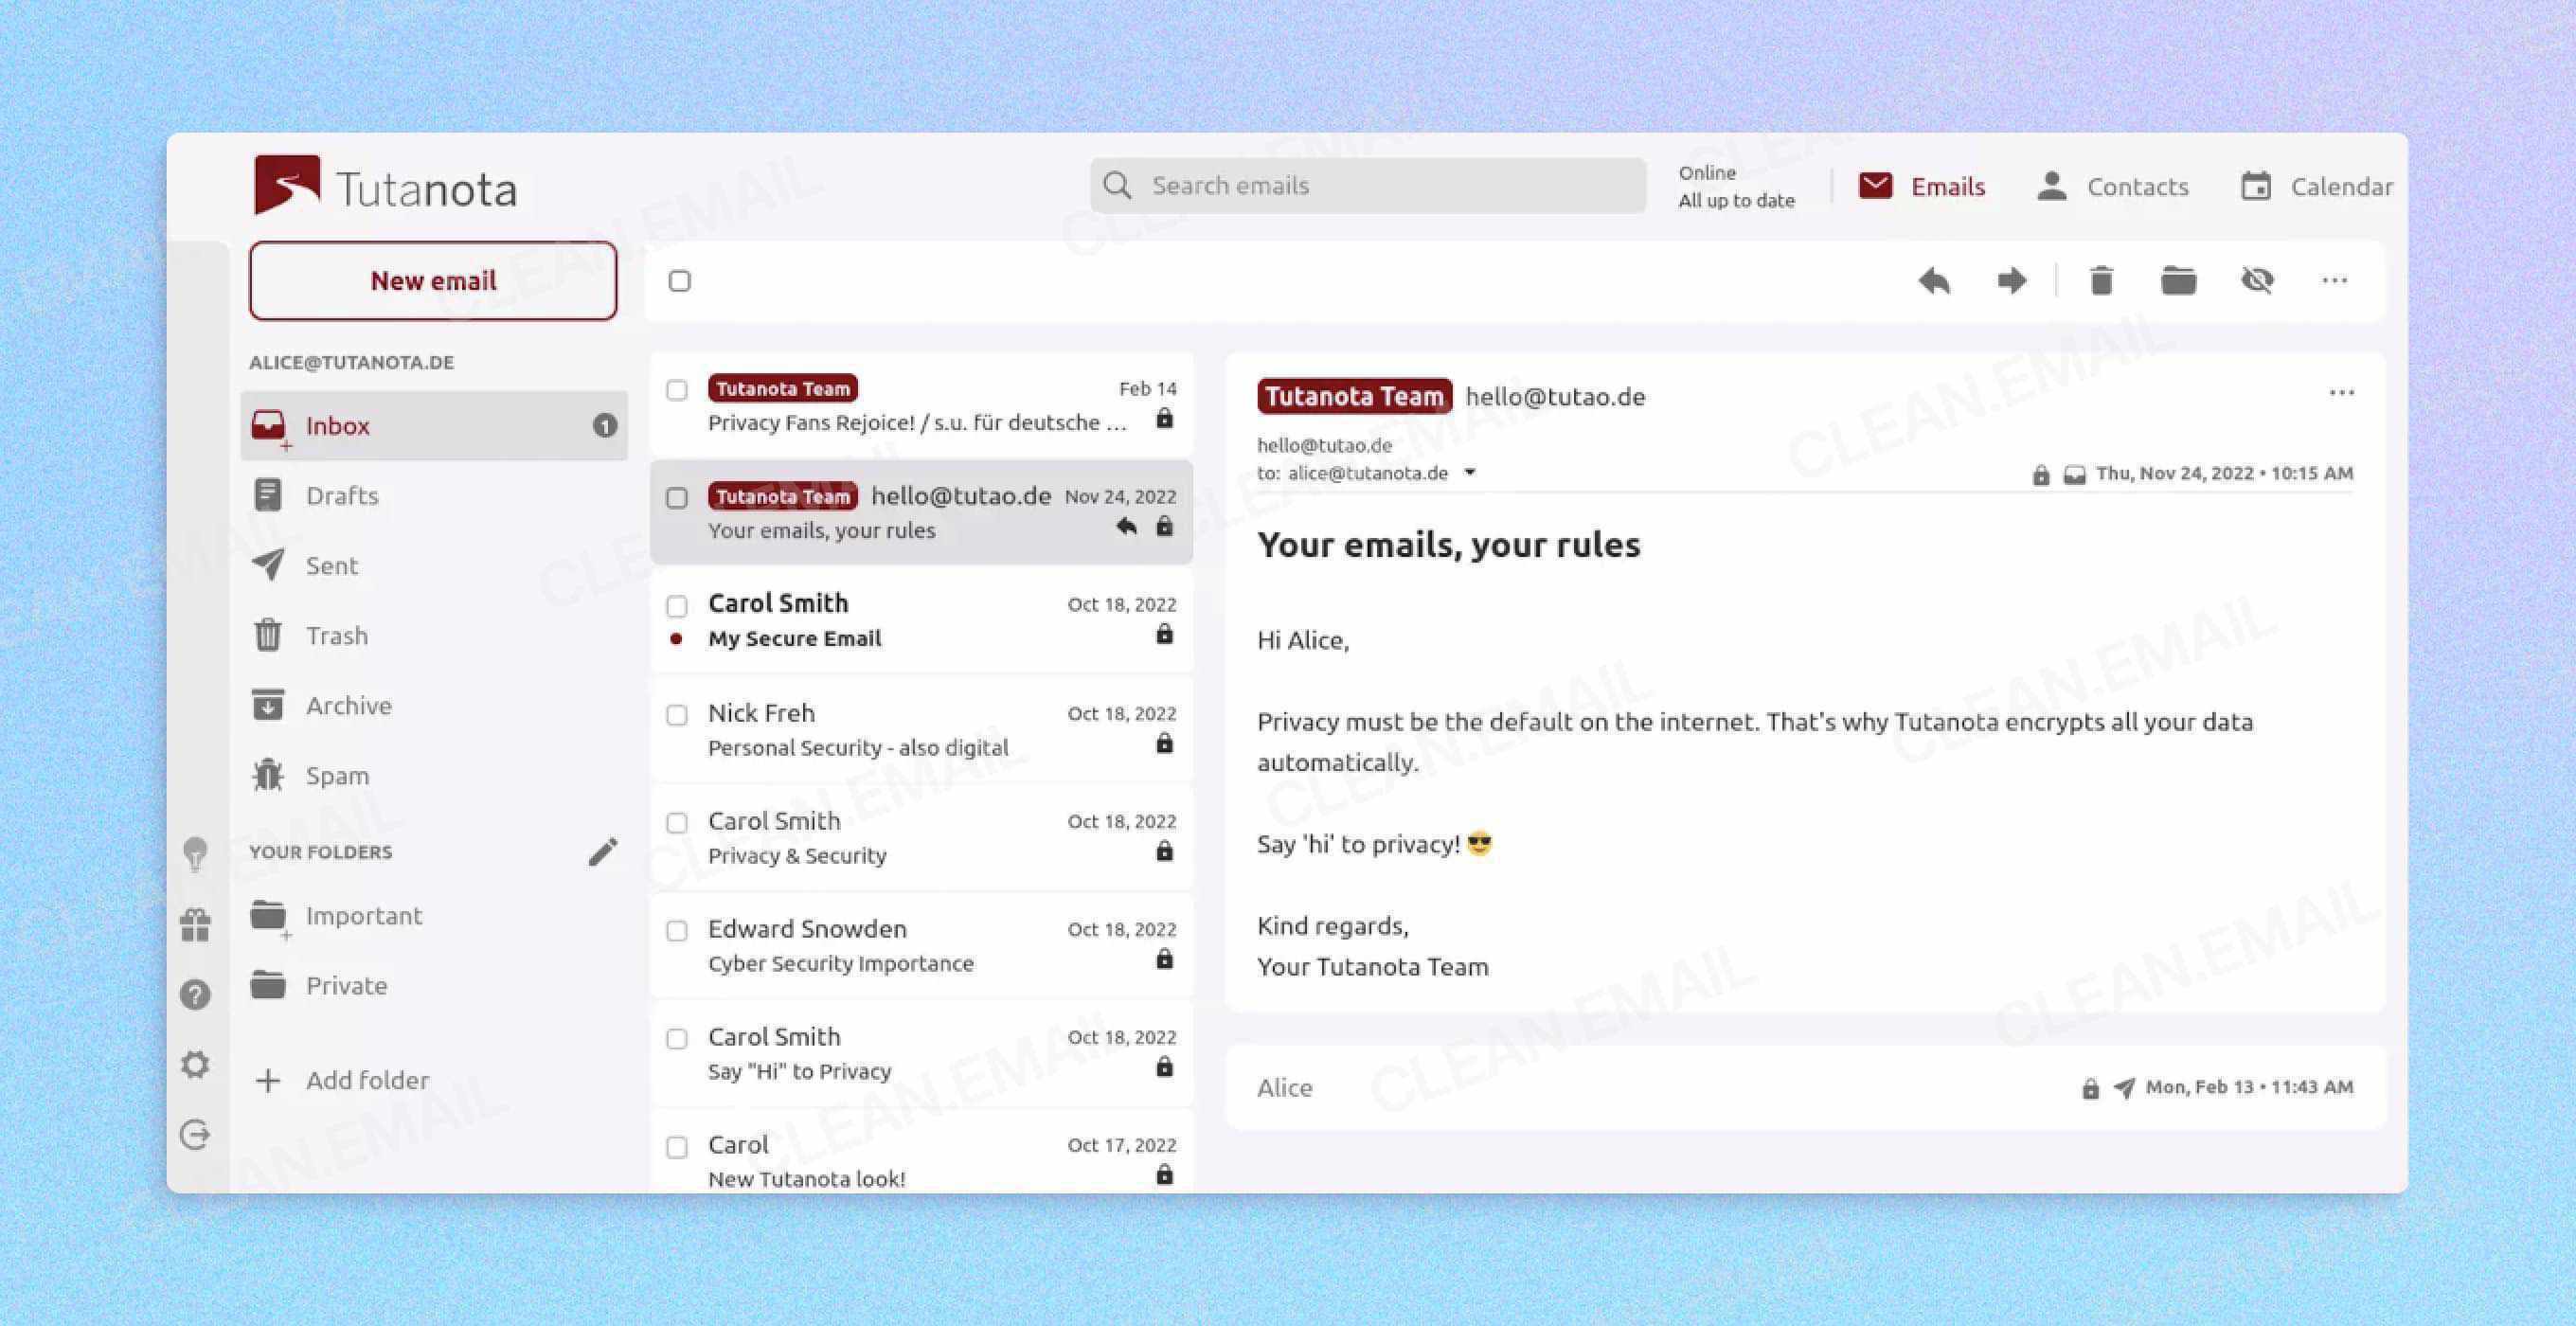The image size is (2576, 1326).
Task: Open the three-dot menu on the opened email
Action: coord(2341,393)
